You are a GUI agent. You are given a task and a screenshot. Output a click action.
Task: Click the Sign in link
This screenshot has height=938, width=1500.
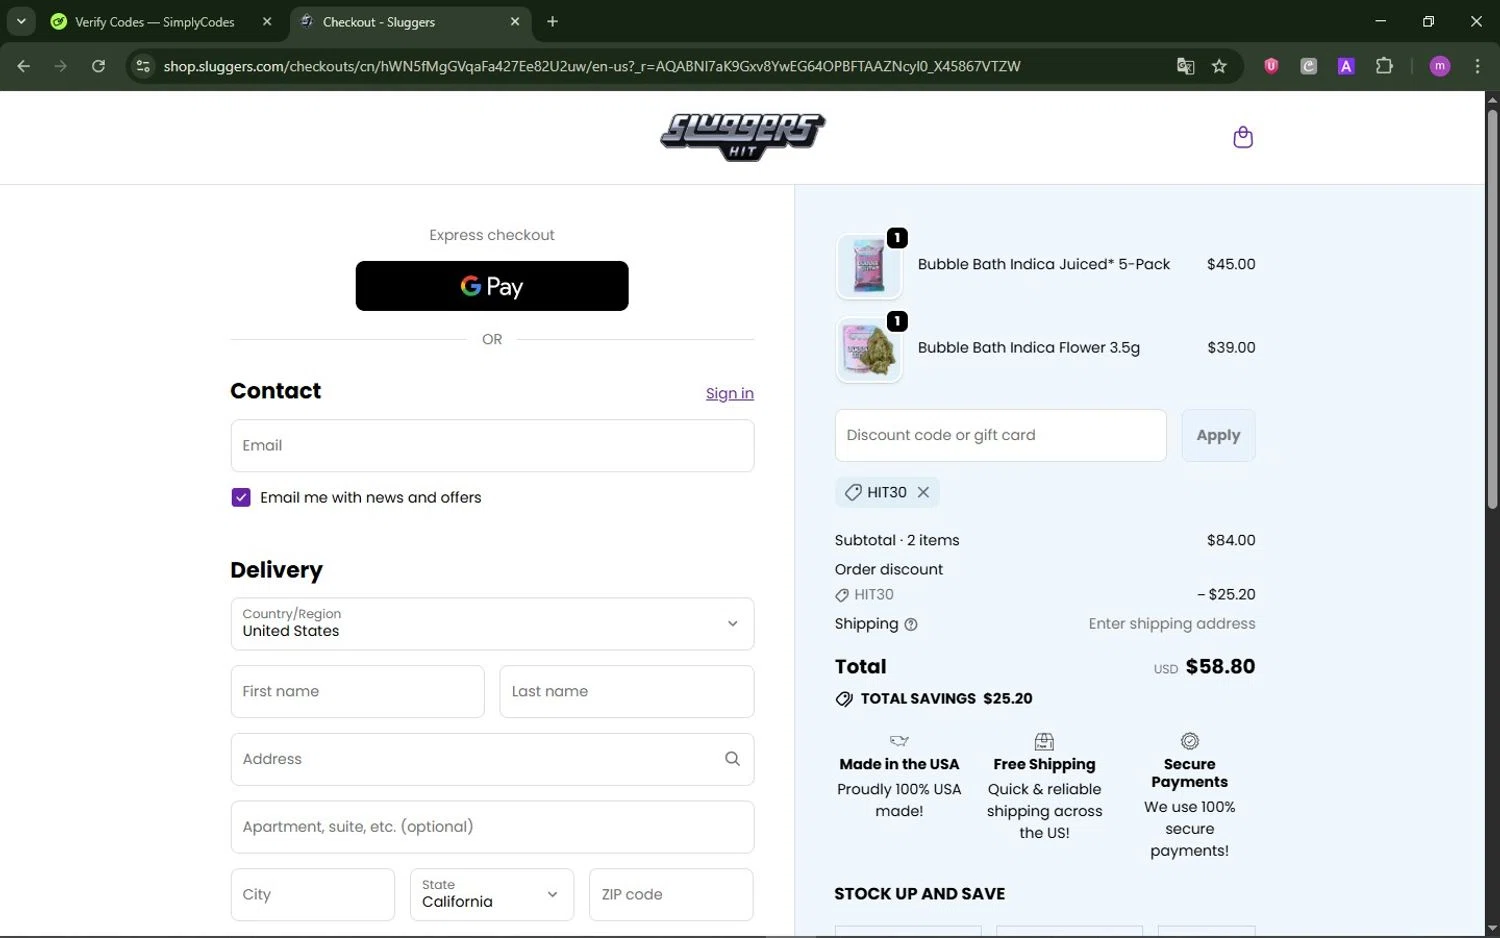[730, 394]
